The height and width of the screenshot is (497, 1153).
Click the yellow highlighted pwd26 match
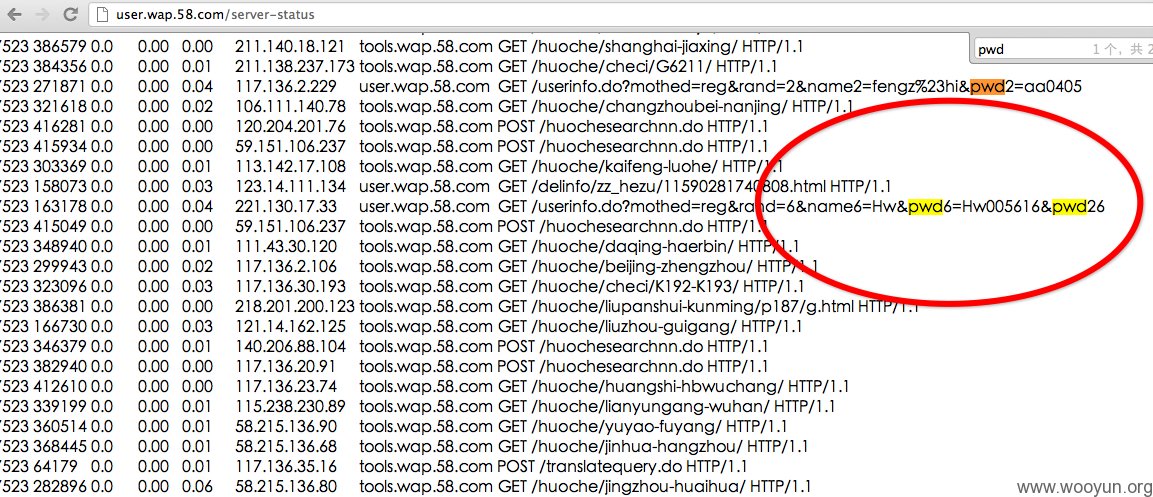click(x=1069, y=207)
